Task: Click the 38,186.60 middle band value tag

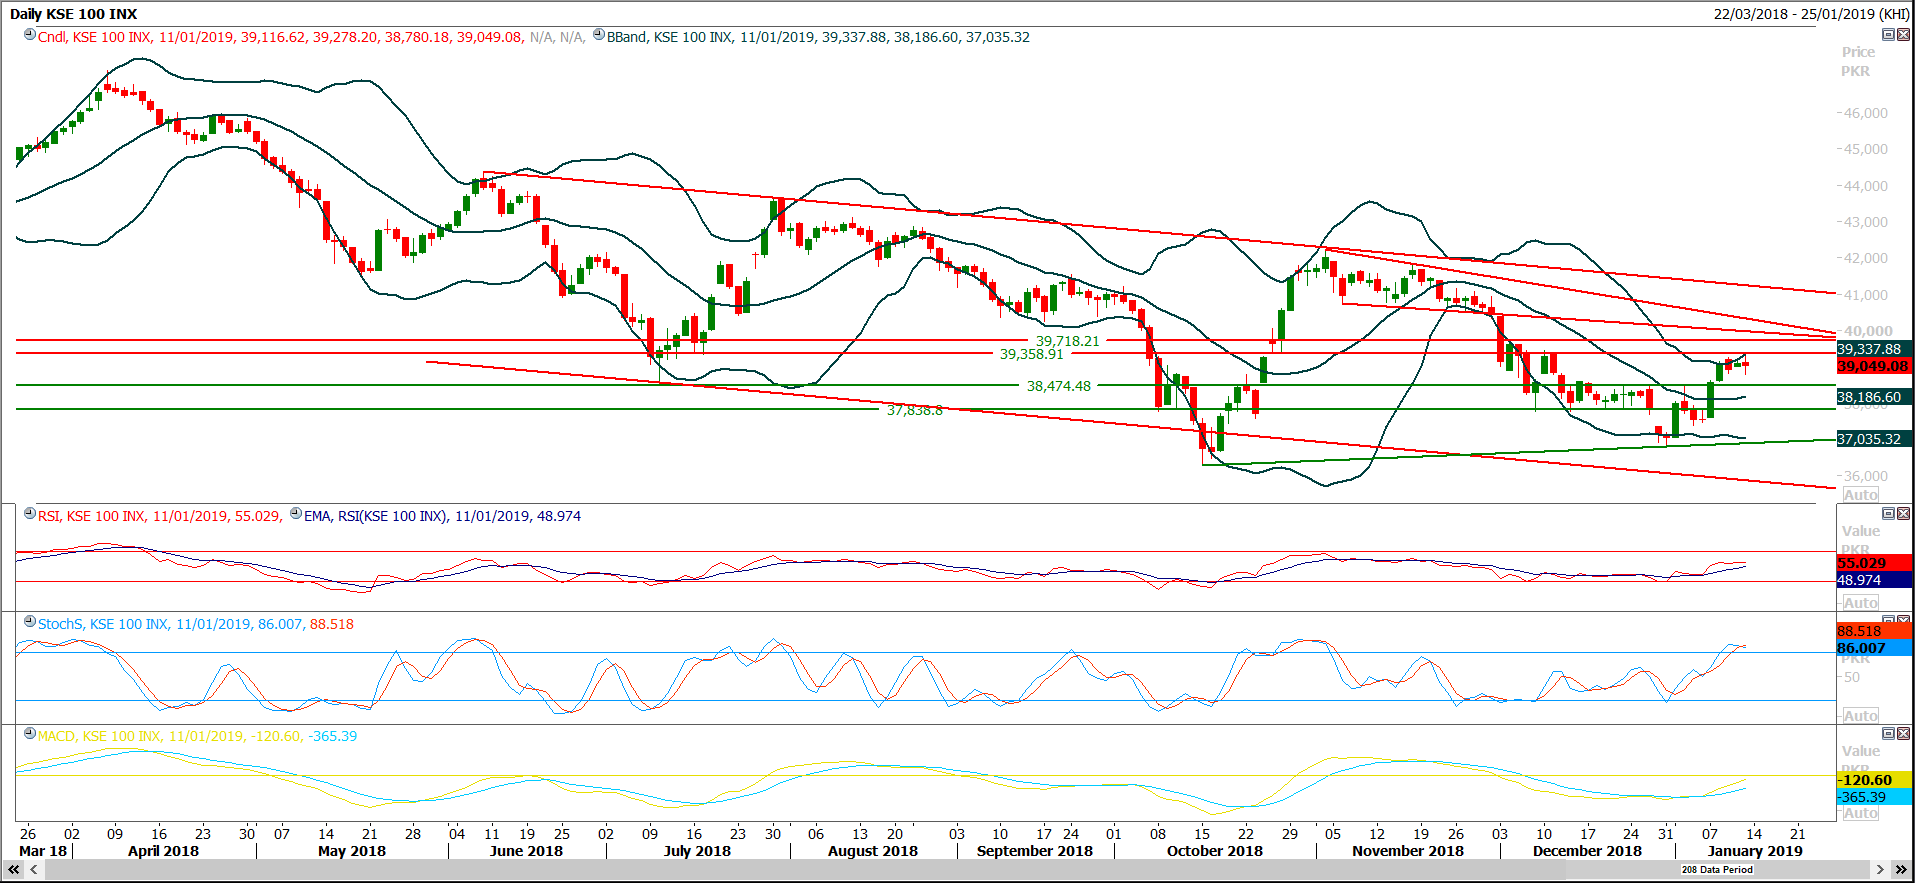Action: click(1874, 397)
